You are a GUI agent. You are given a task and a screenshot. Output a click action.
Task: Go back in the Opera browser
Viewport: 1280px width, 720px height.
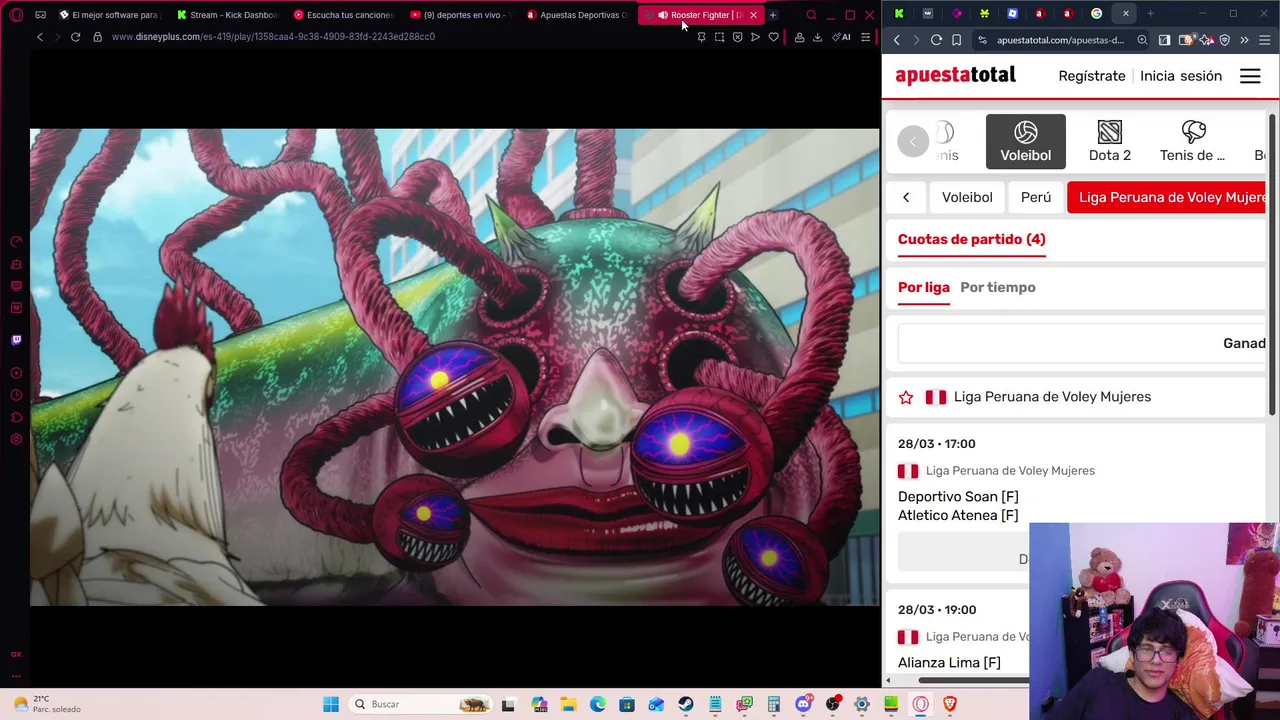click(x=40, y=37)
